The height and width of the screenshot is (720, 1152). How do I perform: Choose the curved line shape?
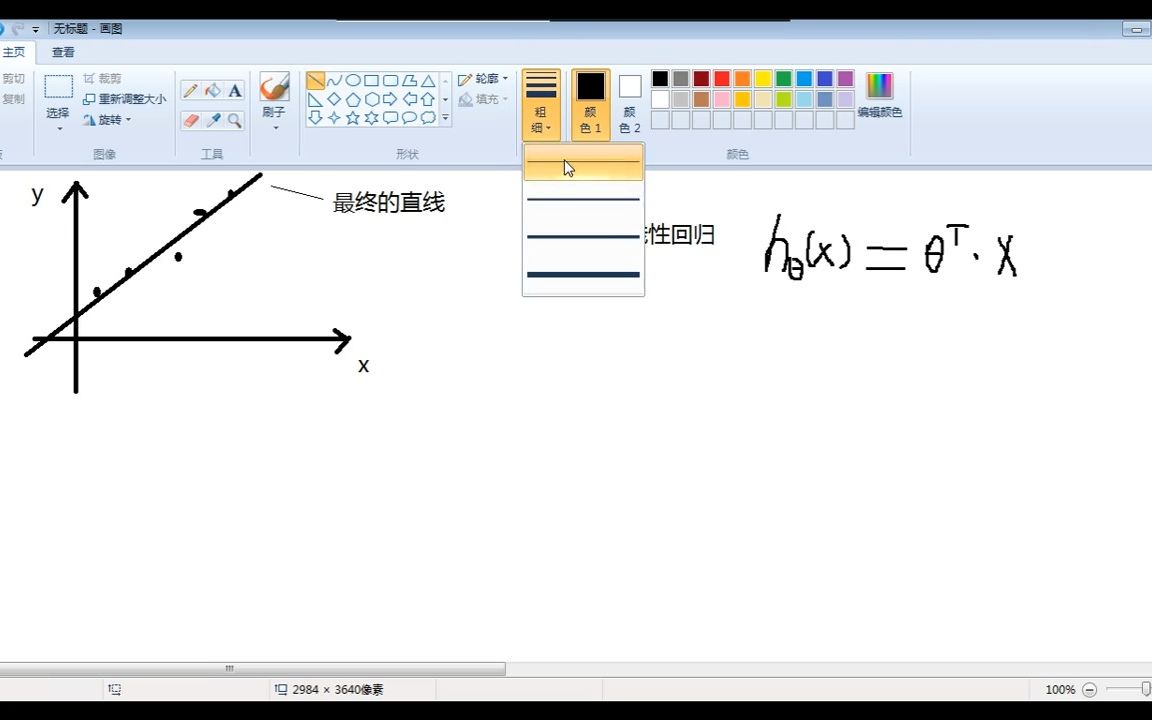(335, 80)
